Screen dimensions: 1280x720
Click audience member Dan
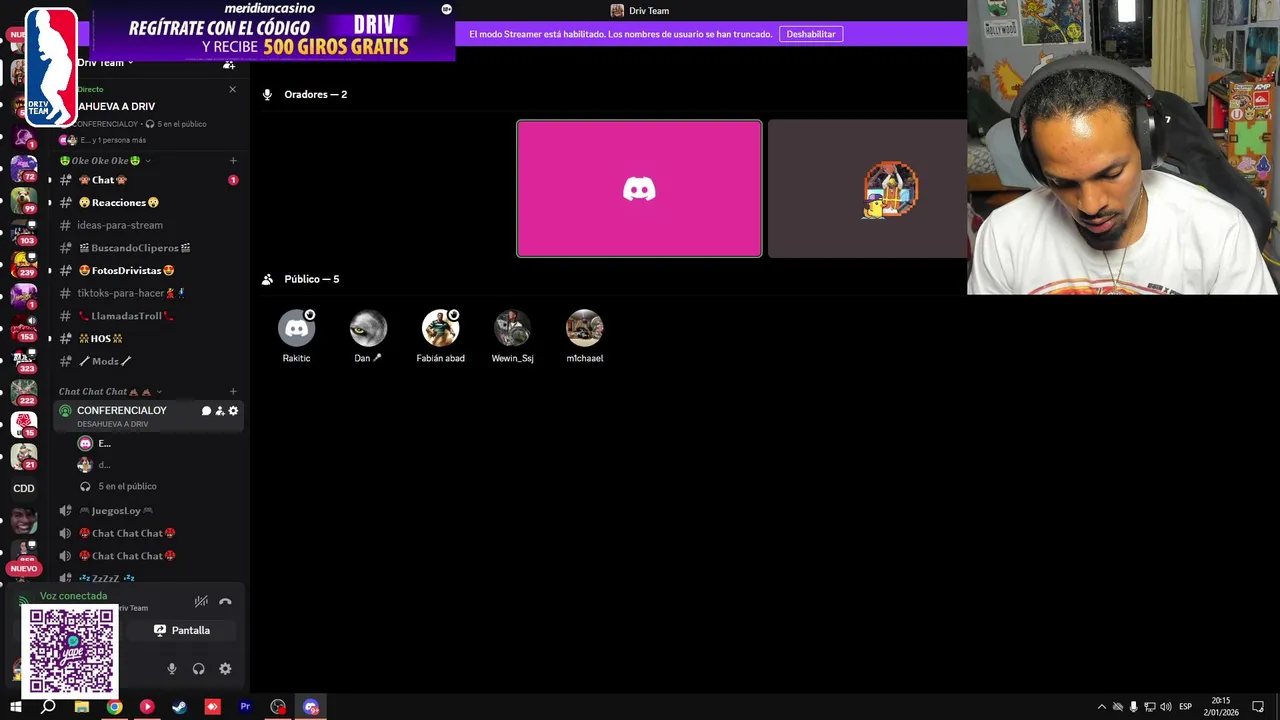pos(368,337)
